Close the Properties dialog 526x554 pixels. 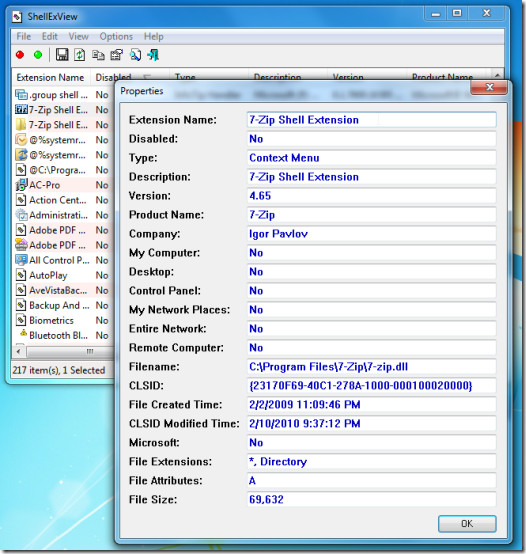(x=489, y=87)
